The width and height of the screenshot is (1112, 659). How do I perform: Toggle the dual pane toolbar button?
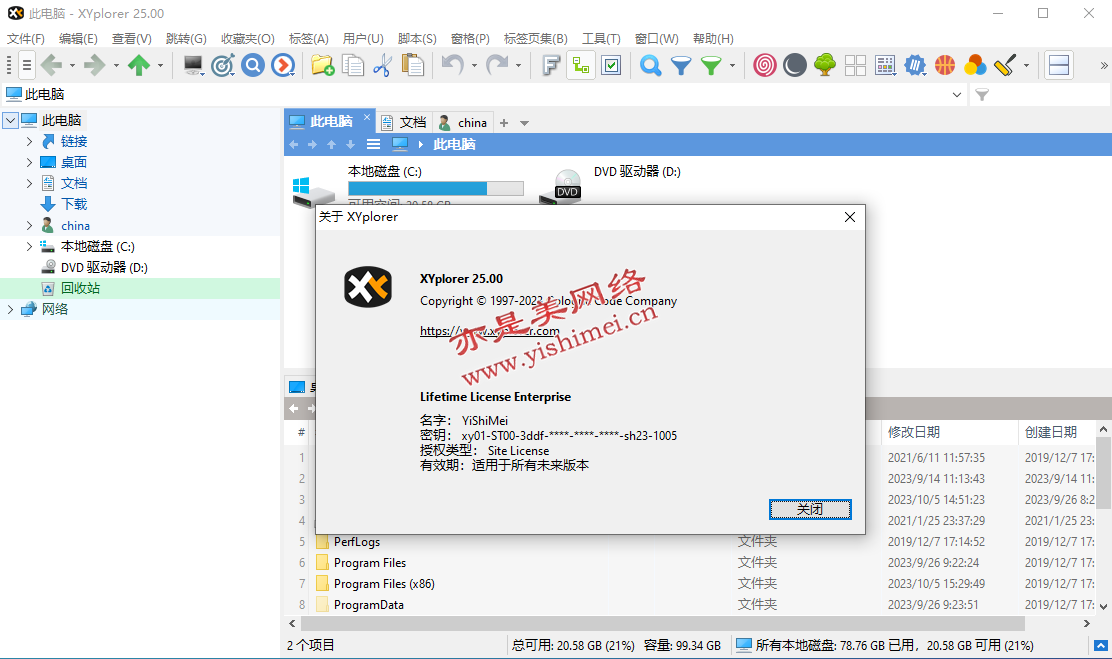(x=1059, y=65)
